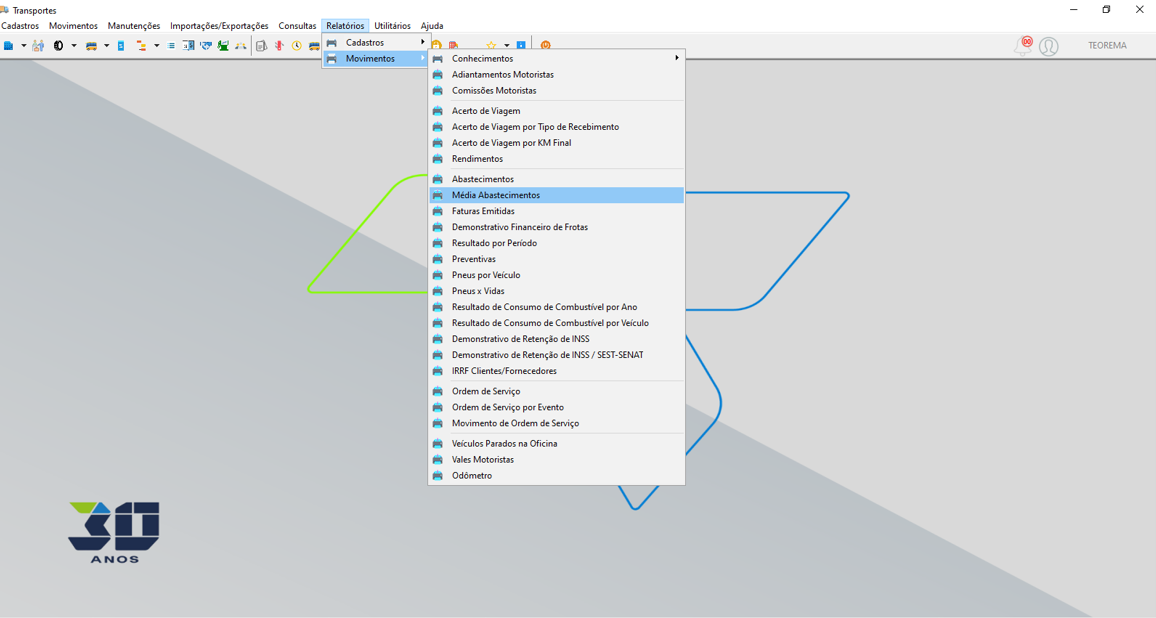Open the Utilitários menu
The width and height of the screenshot is (1156, 618).
[392, 26]
